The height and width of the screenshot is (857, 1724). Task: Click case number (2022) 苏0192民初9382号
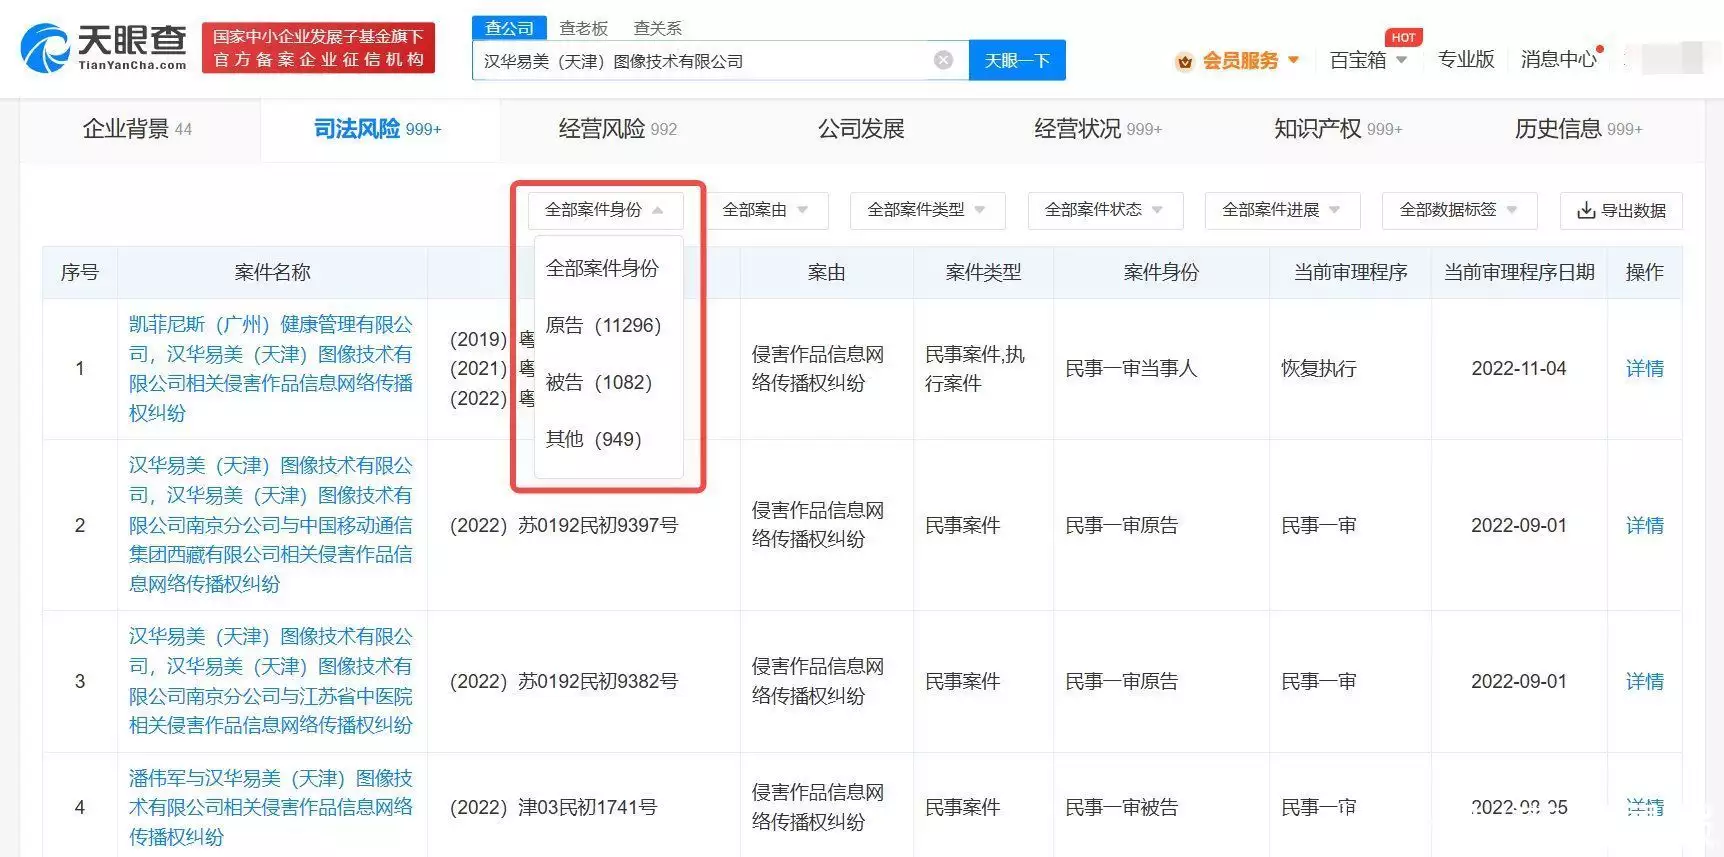pyautogui.click(x=564, y=681)
